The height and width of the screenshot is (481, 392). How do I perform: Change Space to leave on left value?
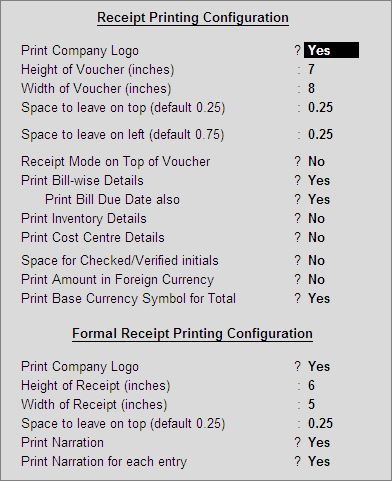click(320, 135)
